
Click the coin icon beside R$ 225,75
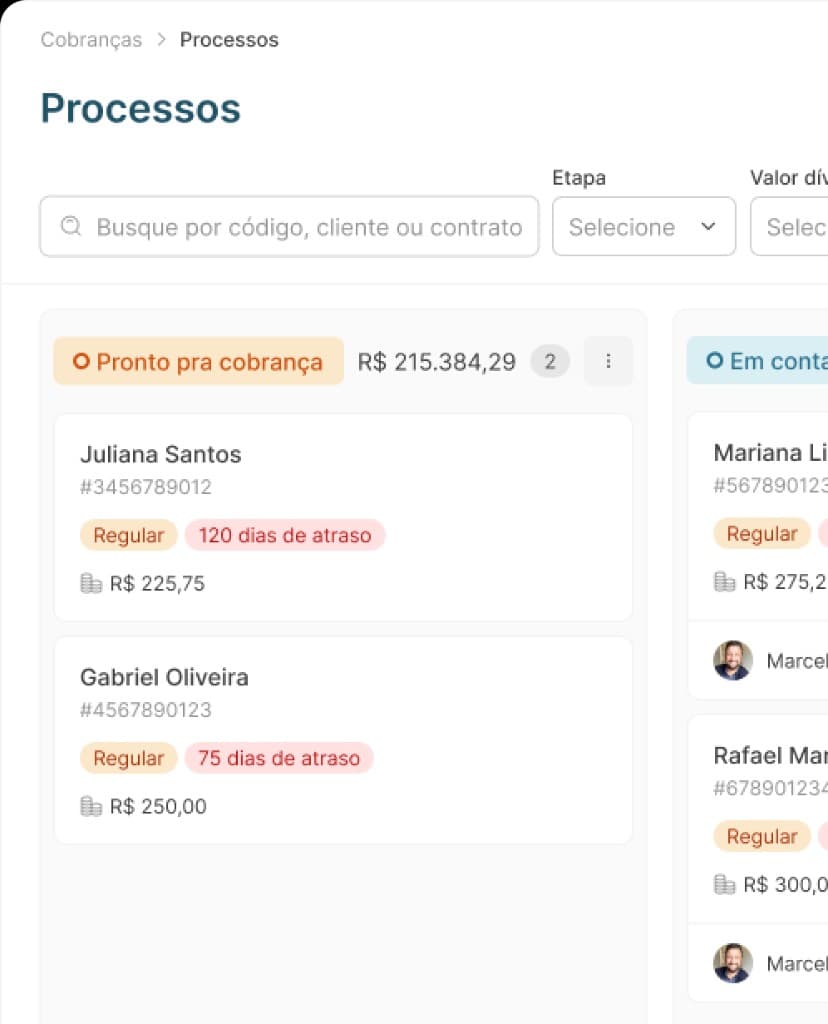pyautogui.click(x=89, y=583)
